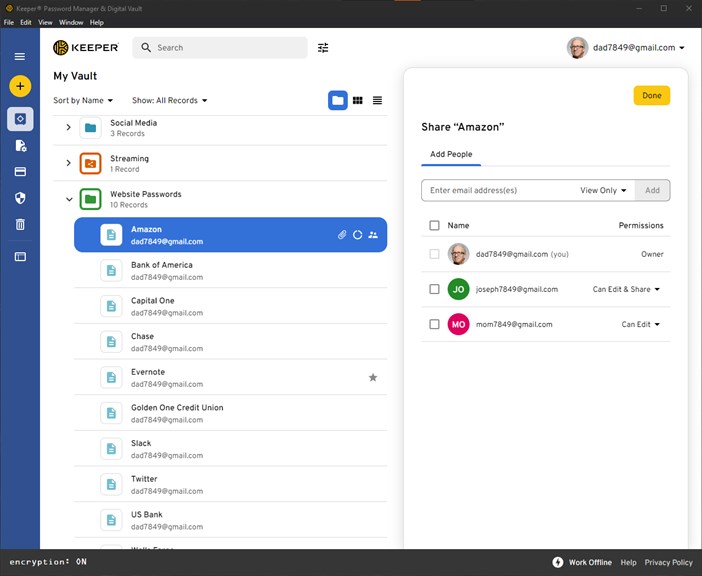The image size is (702, 576).
Task: Open the Privacy Policy link
Action: 668,562
